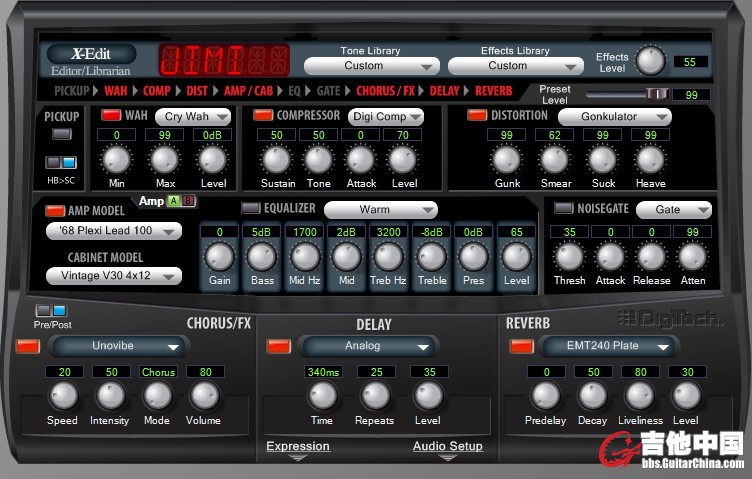Open the Unovibe chorus type dropdown

[120, 346]
